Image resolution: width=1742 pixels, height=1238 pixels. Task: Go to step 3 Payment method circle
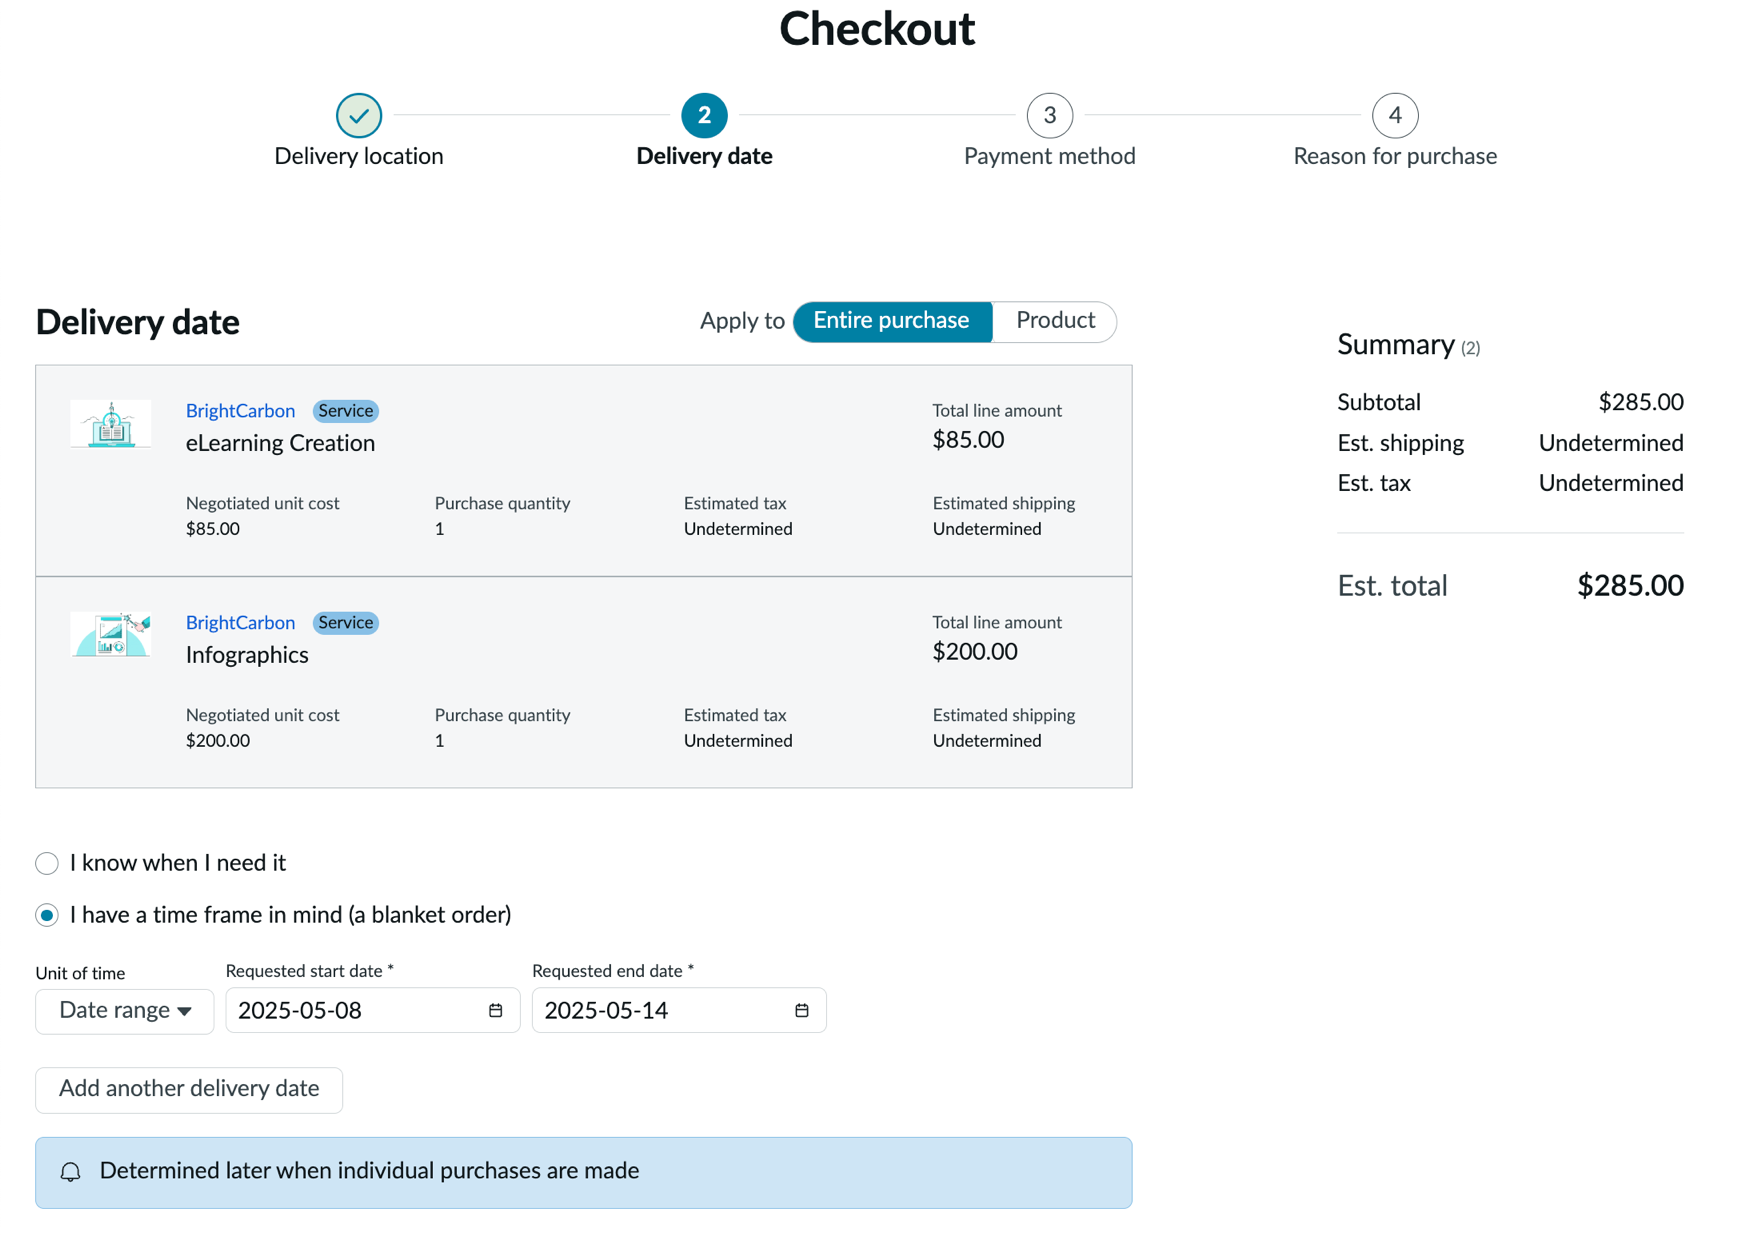[x=1049, y=116]
